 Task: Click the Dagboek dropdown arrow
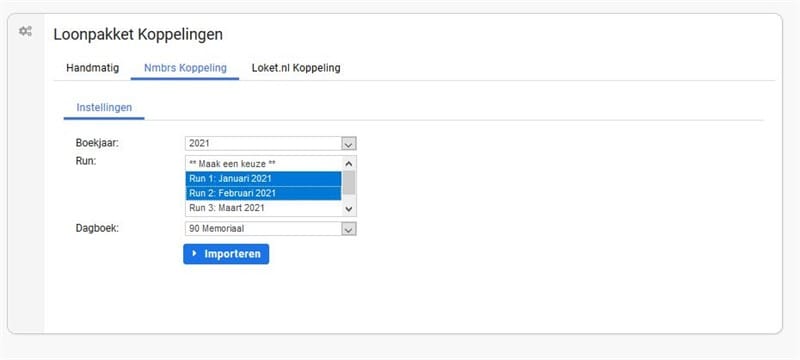(x=349, y=229)
